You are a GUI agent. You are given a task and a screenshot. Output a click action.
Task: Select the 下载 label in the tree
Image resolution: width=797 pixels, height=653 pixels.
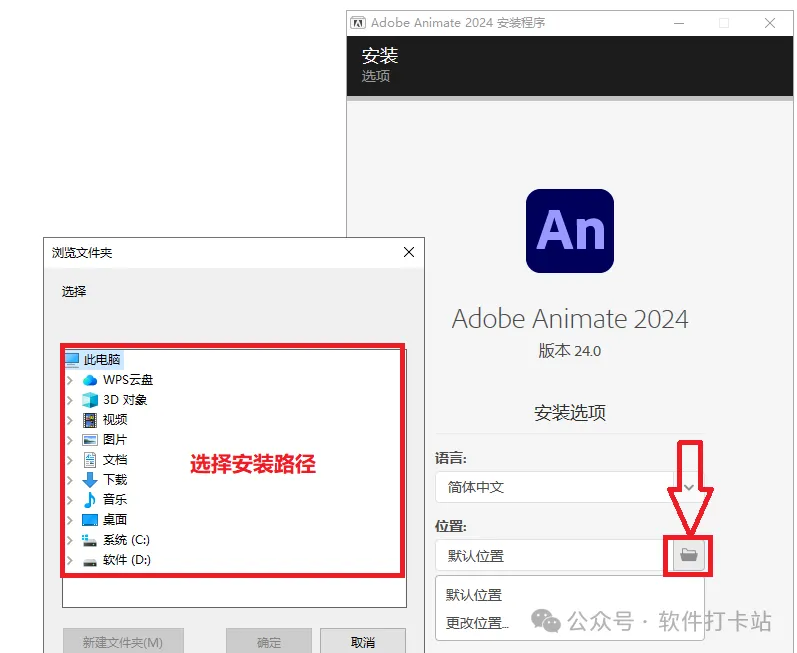[x=115, y=480]
